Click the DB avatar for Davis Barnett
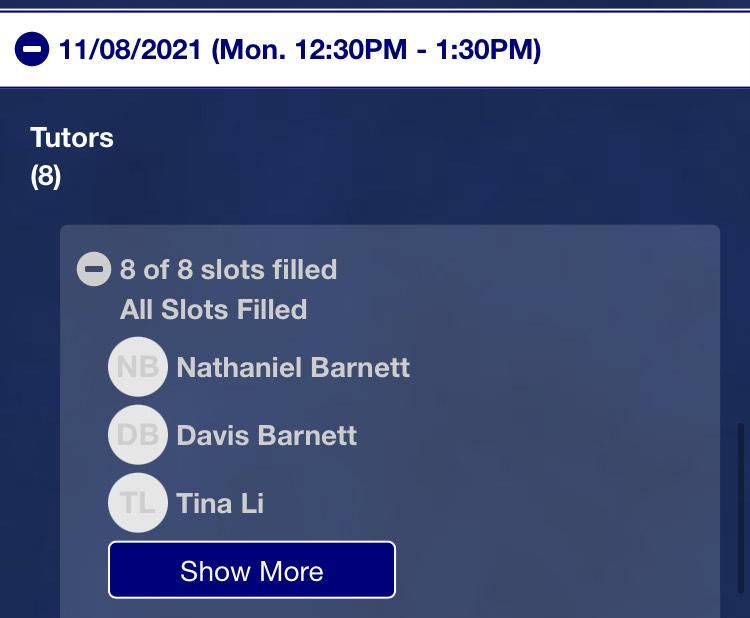750x618 pixels. pyautogui.click(x=137, y=435)
